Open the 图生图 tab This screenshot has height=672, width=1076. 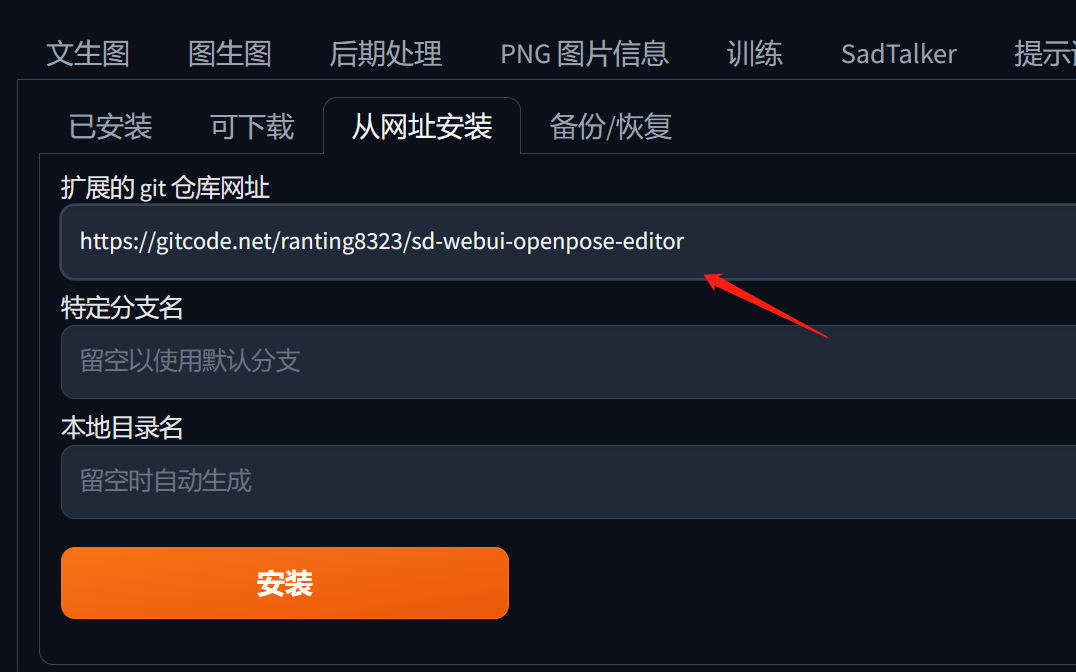[x=230, y=54]
